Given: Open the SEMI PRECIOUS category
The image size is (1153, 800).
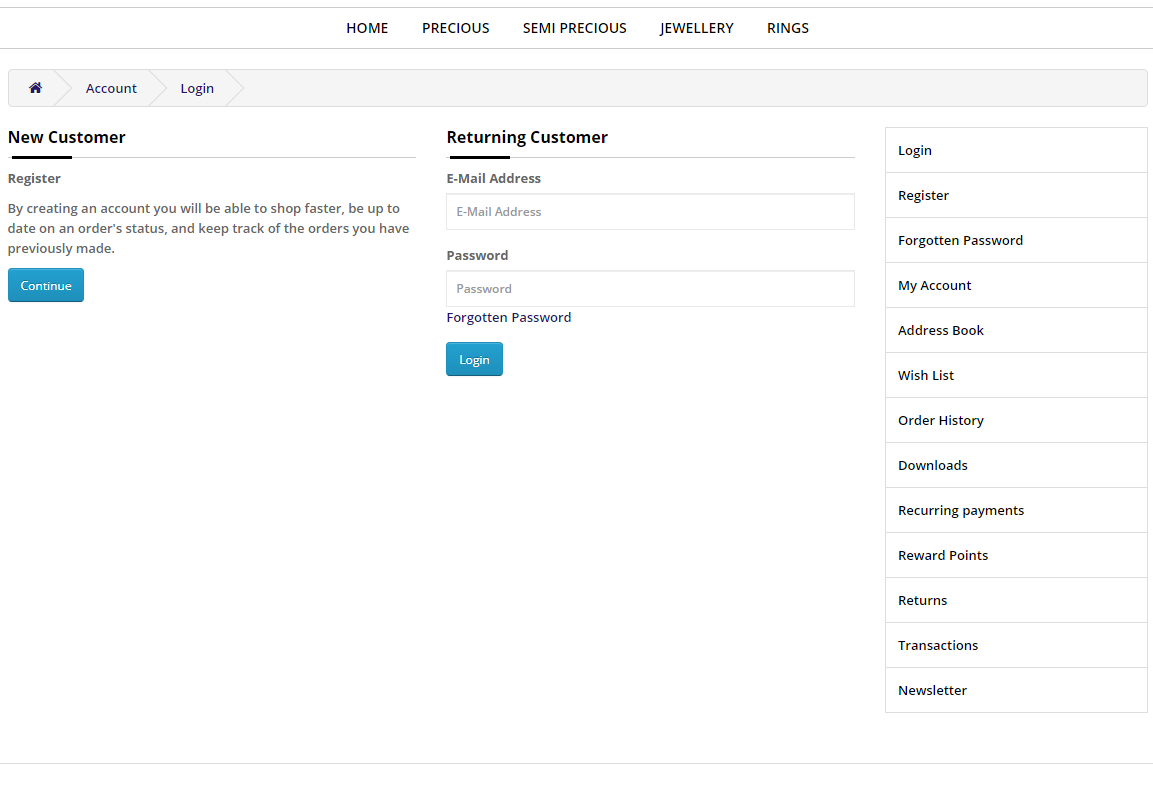Looking at the screenshot, I should point(574,28).
